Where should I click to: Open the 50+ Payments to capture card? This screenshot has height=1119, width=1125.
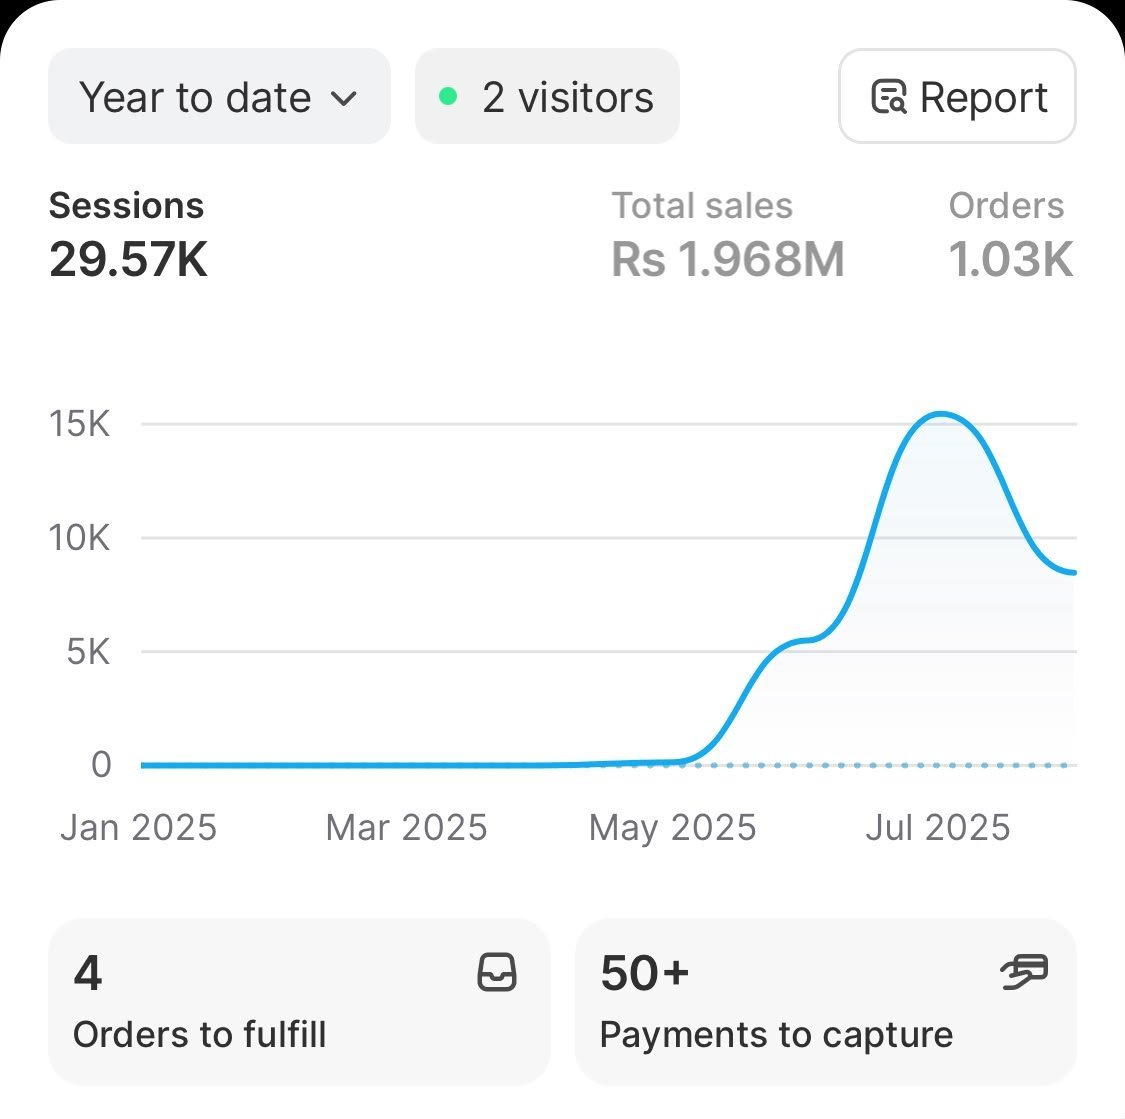click(826, 1002)
